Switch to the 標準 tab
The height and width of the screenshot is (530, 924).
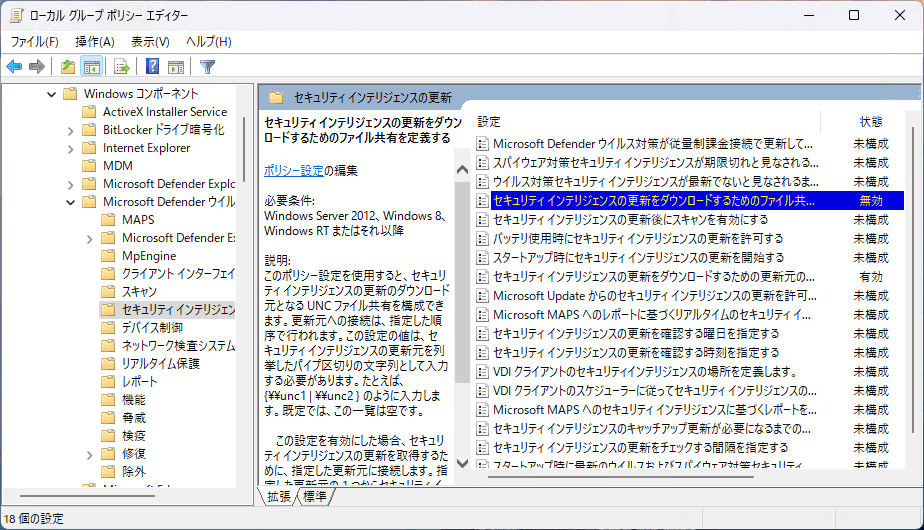coord(315,496)
